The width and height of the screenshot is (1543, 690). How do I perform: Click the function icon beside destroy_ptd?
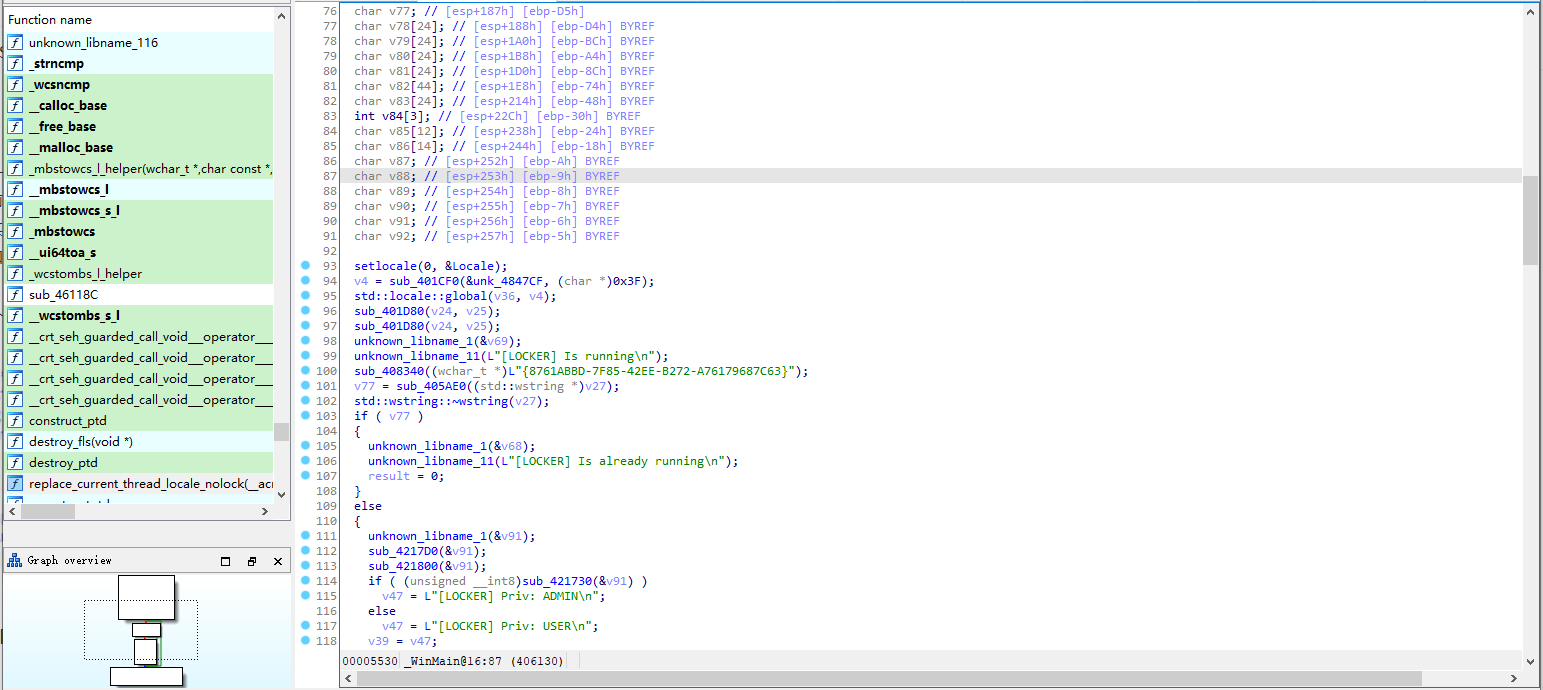coord(15,463)
